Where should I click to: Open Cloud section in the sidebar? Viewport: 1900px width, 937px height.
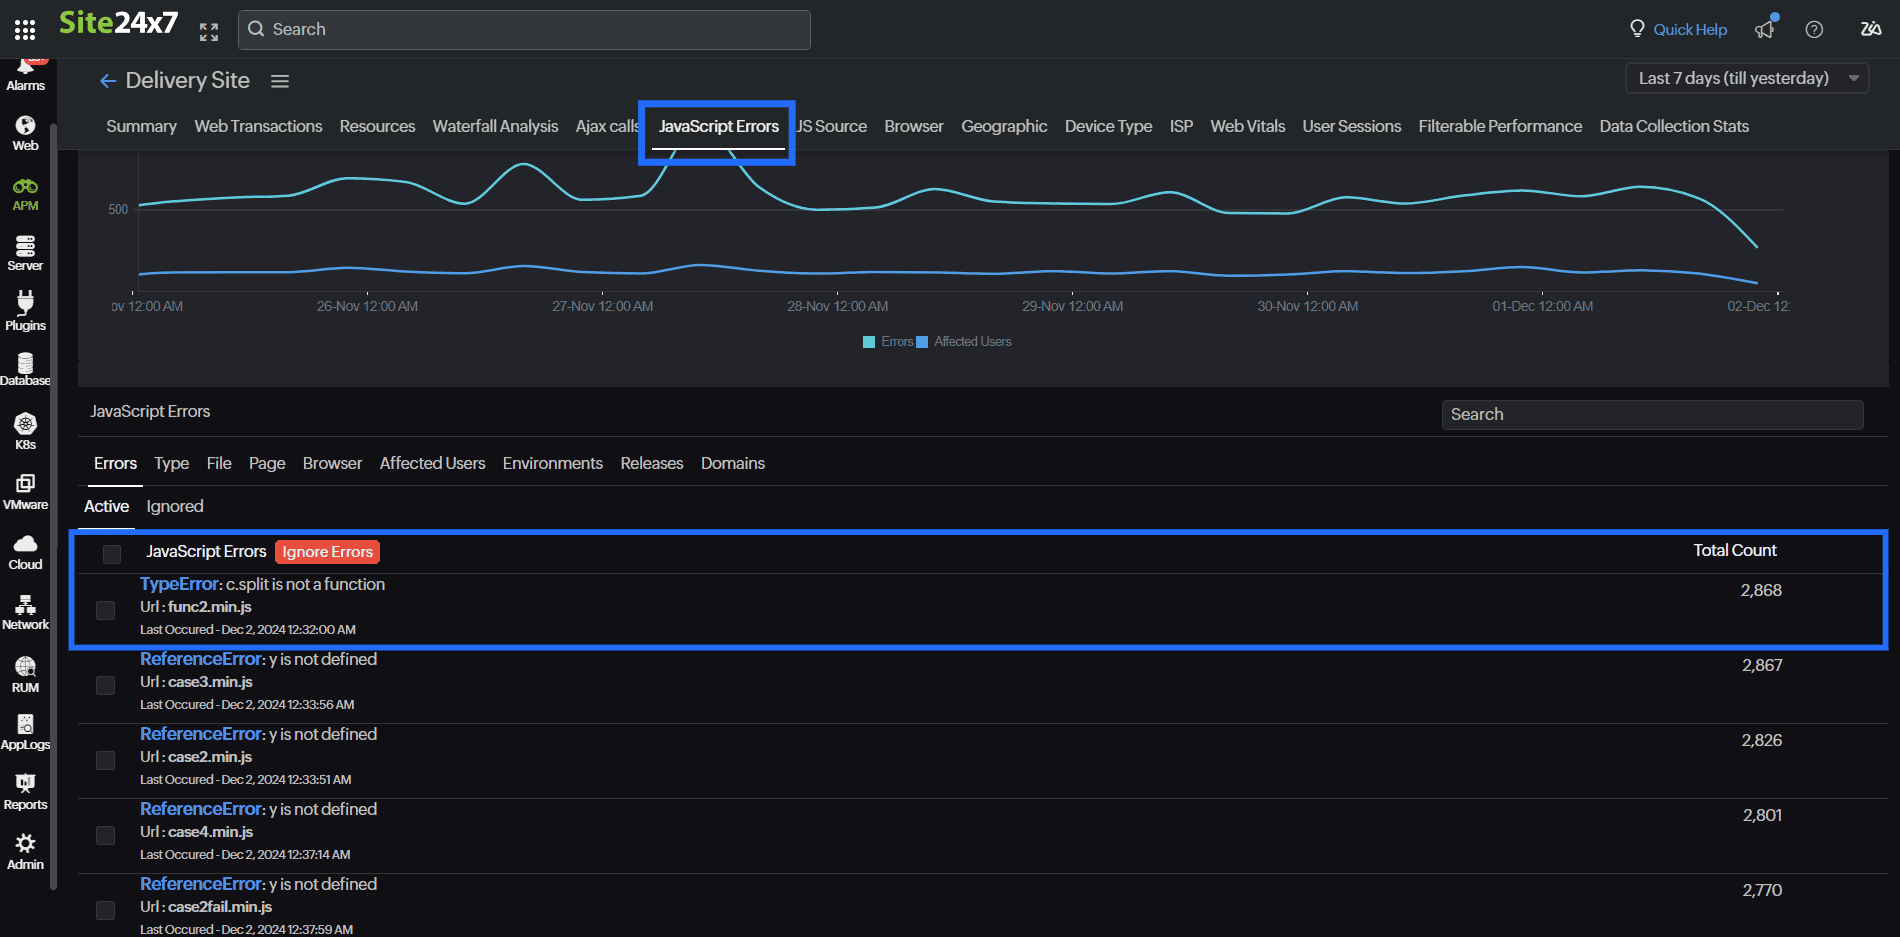pyautogui.click(x=26, y=552)
